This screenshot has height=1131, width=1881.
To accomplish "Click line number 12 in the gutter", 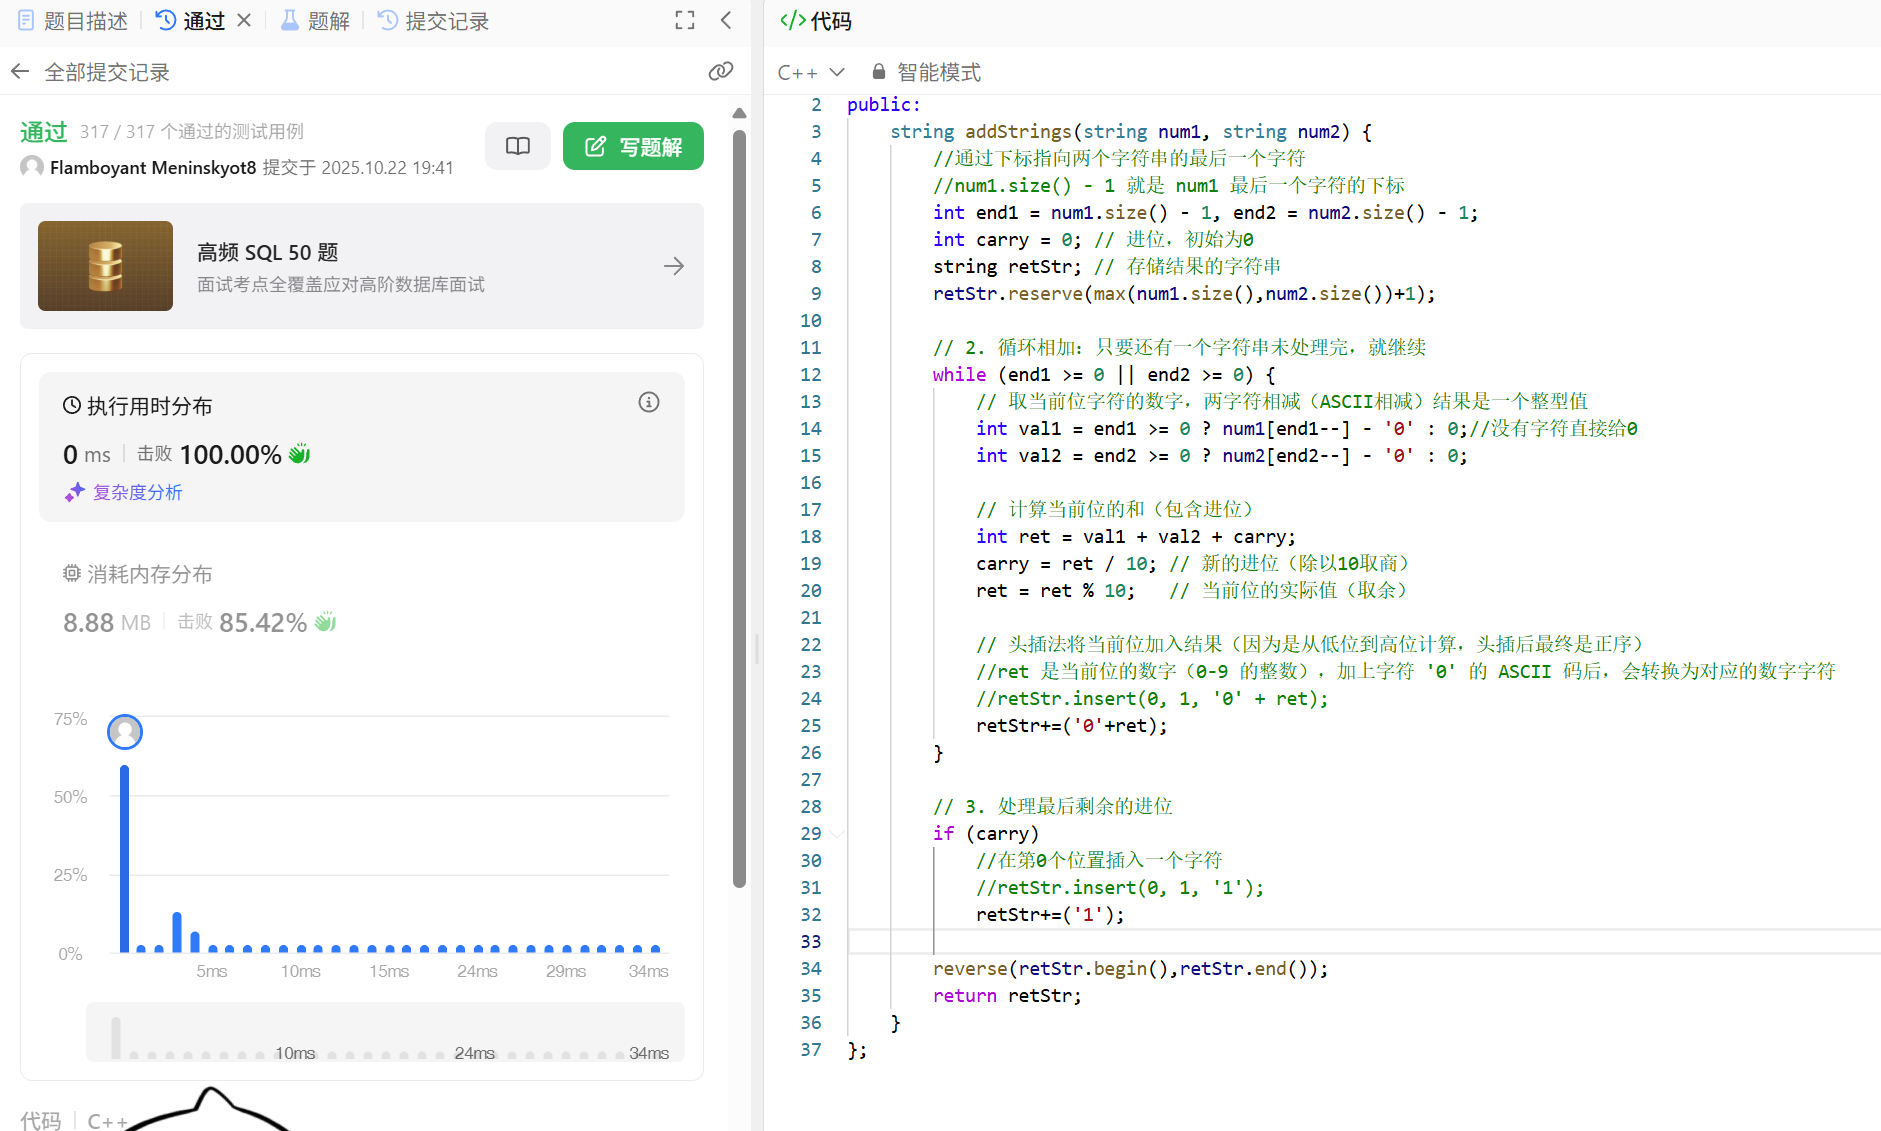I will [811, 374].
